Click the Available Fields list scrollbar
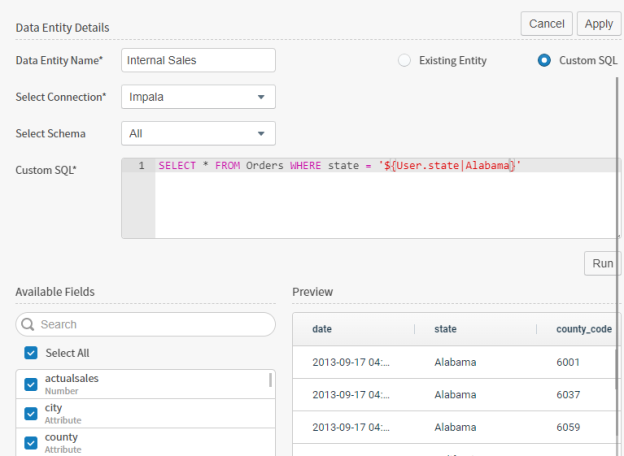 (x=270, y=380)
